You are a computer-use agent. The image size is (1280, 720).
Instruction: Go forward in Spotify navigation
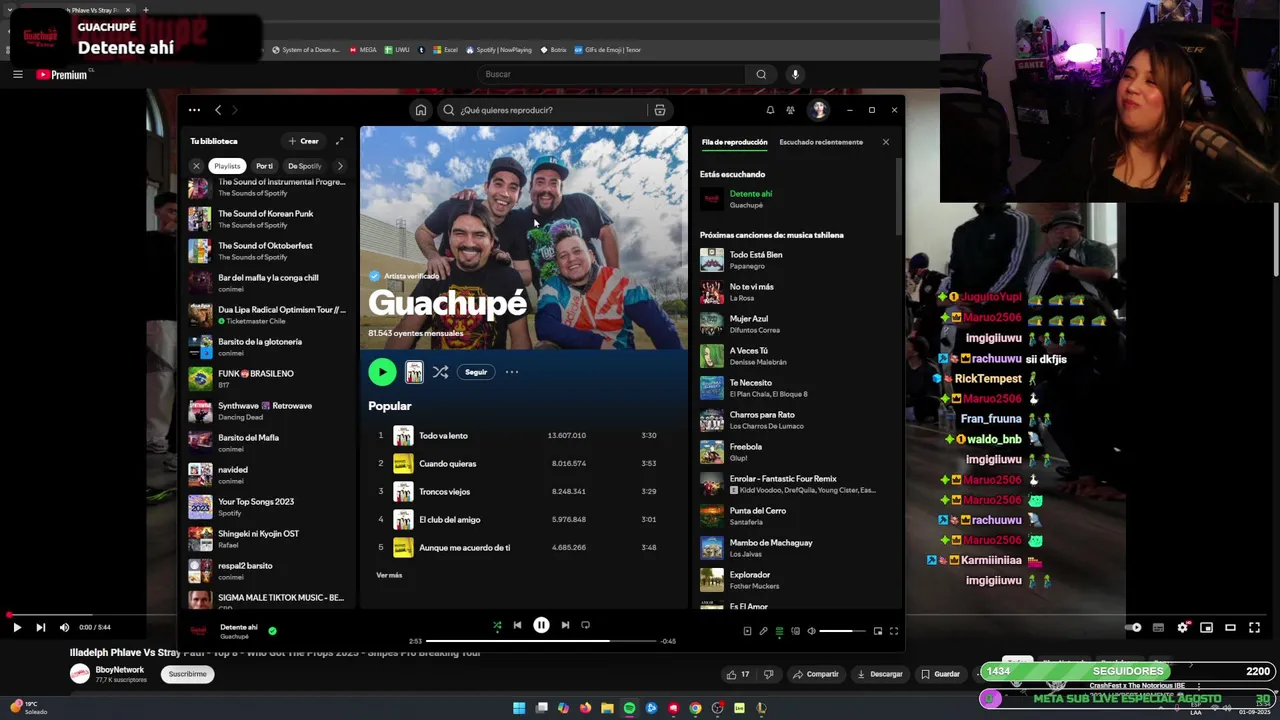coord(235,110)
